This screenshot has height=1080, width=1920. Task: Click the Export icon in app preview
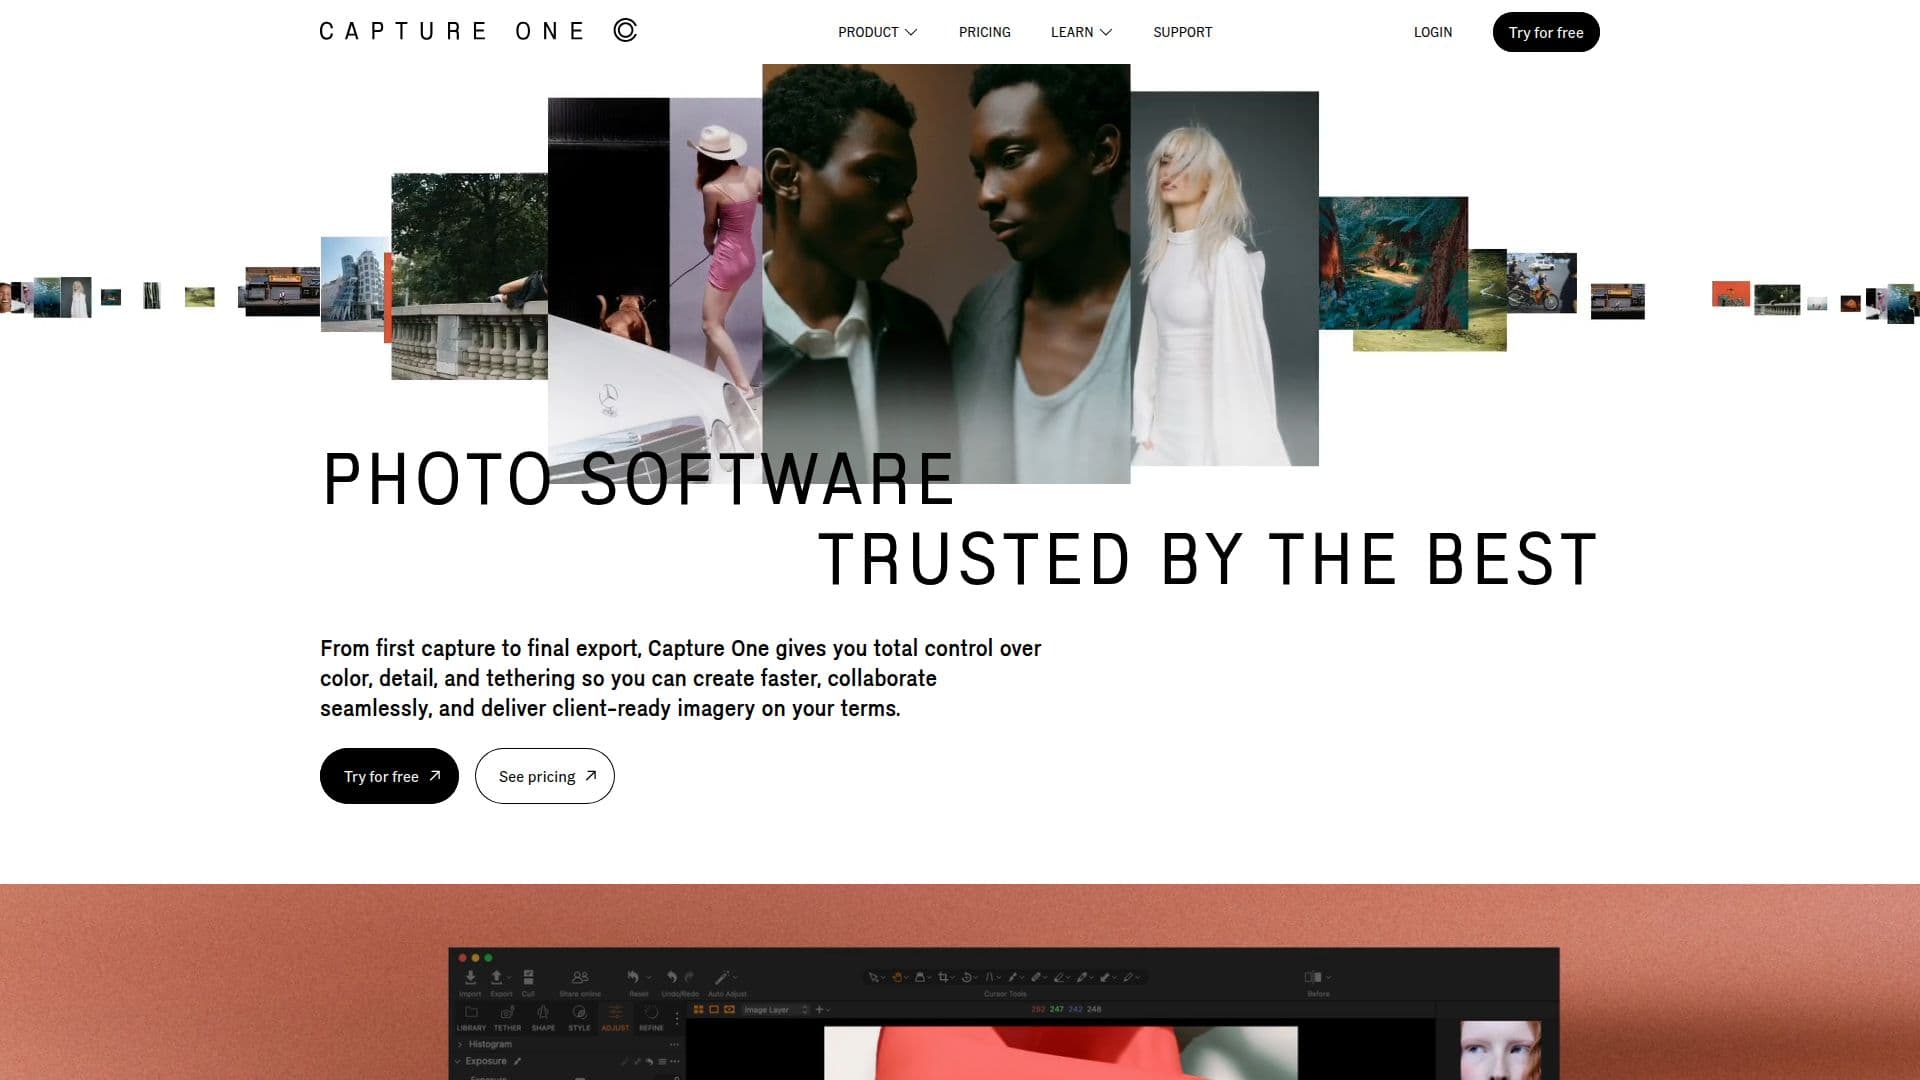(x=497, y=977)
